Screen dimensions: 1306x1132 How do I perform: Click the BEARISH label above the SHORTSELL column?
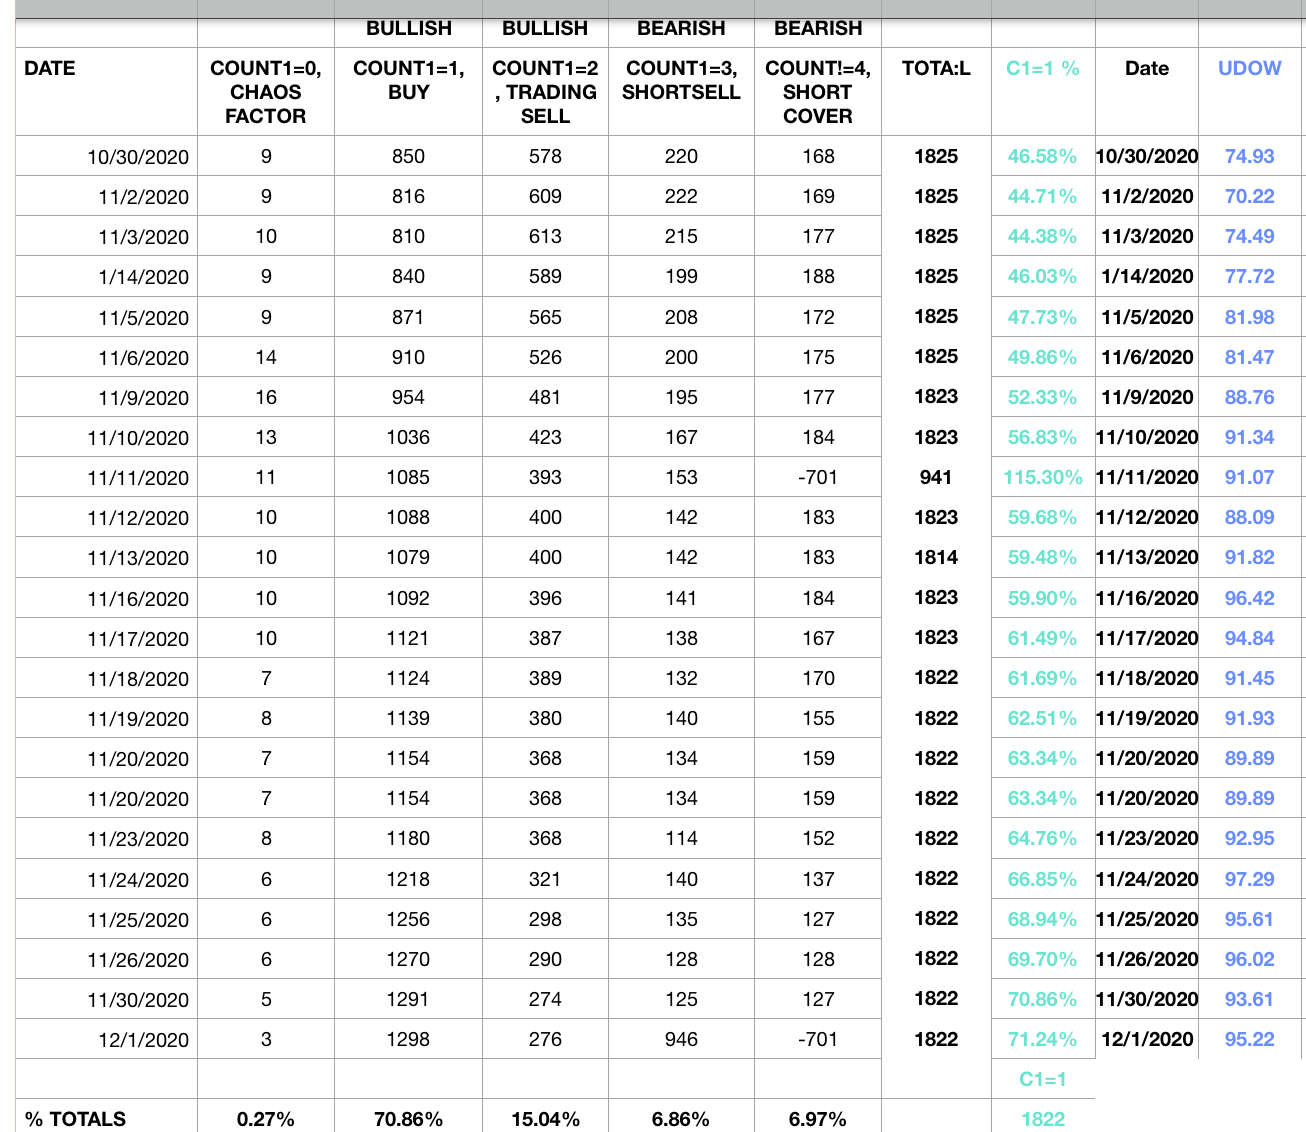pyautogui.click(x=681, y=28)
